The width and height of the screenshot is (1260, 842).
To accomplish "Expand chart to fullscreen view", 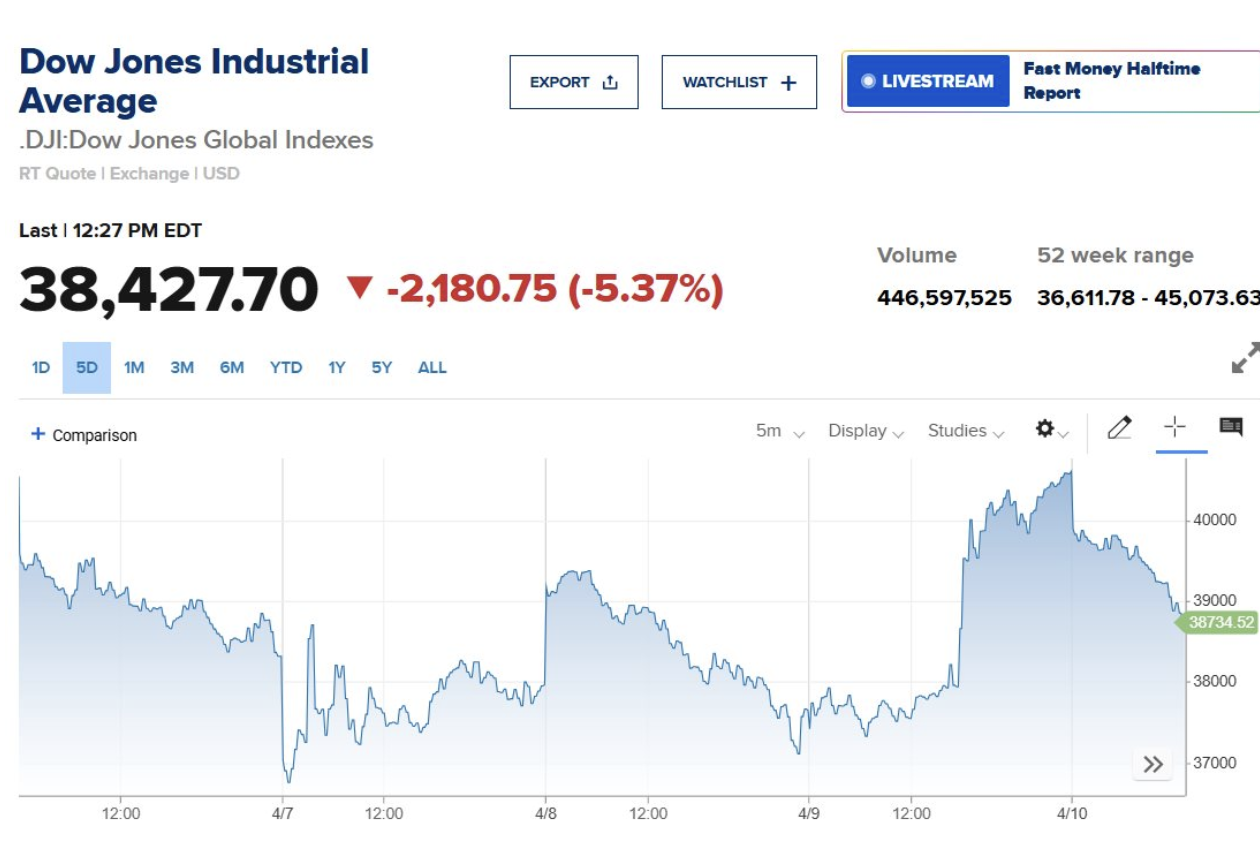I will (x=1244, y=358).
